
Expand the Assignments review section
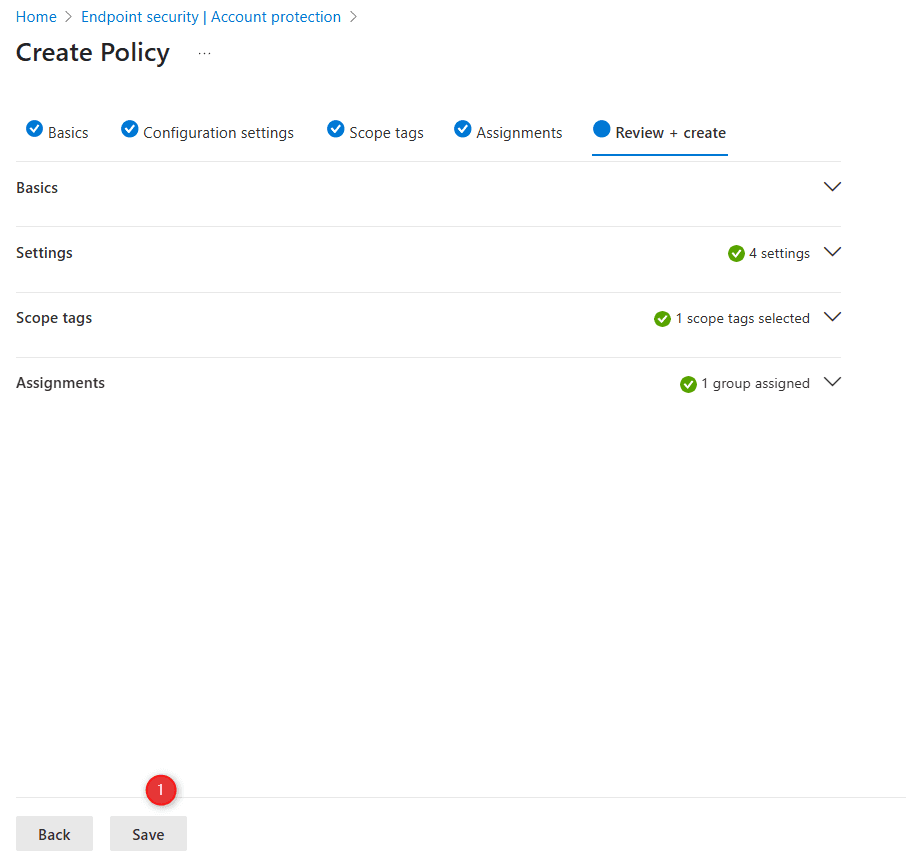tap(832, 382)
